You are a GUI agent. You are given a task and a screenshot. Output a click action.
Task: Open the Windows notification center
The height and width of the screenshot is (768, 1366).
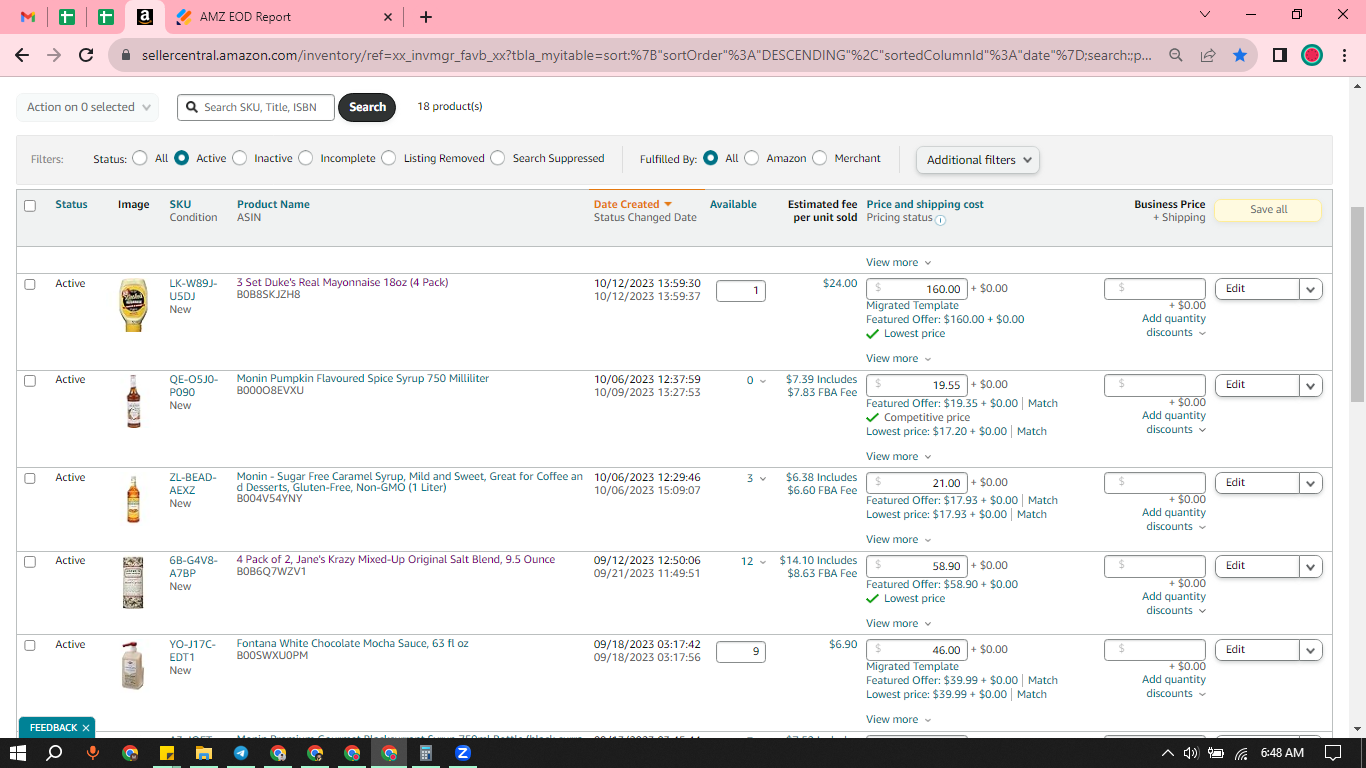(1333, 753)
